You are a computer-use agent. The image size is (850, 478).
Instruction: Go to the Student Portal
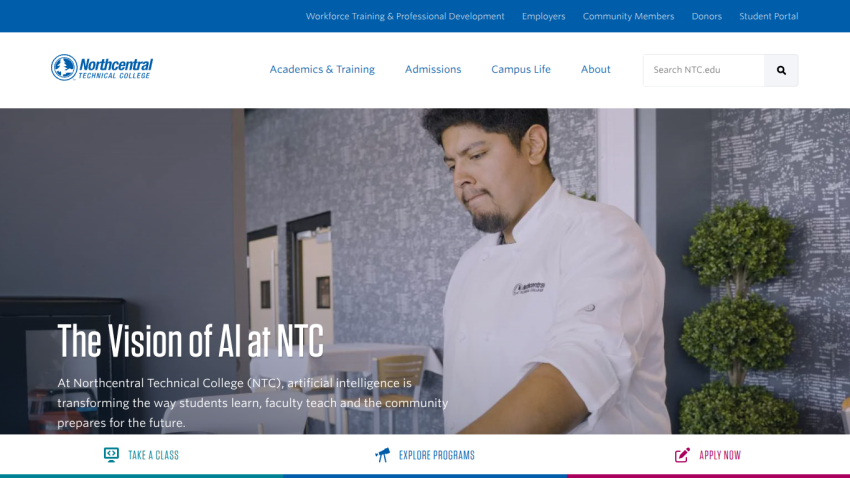point(769,16)
